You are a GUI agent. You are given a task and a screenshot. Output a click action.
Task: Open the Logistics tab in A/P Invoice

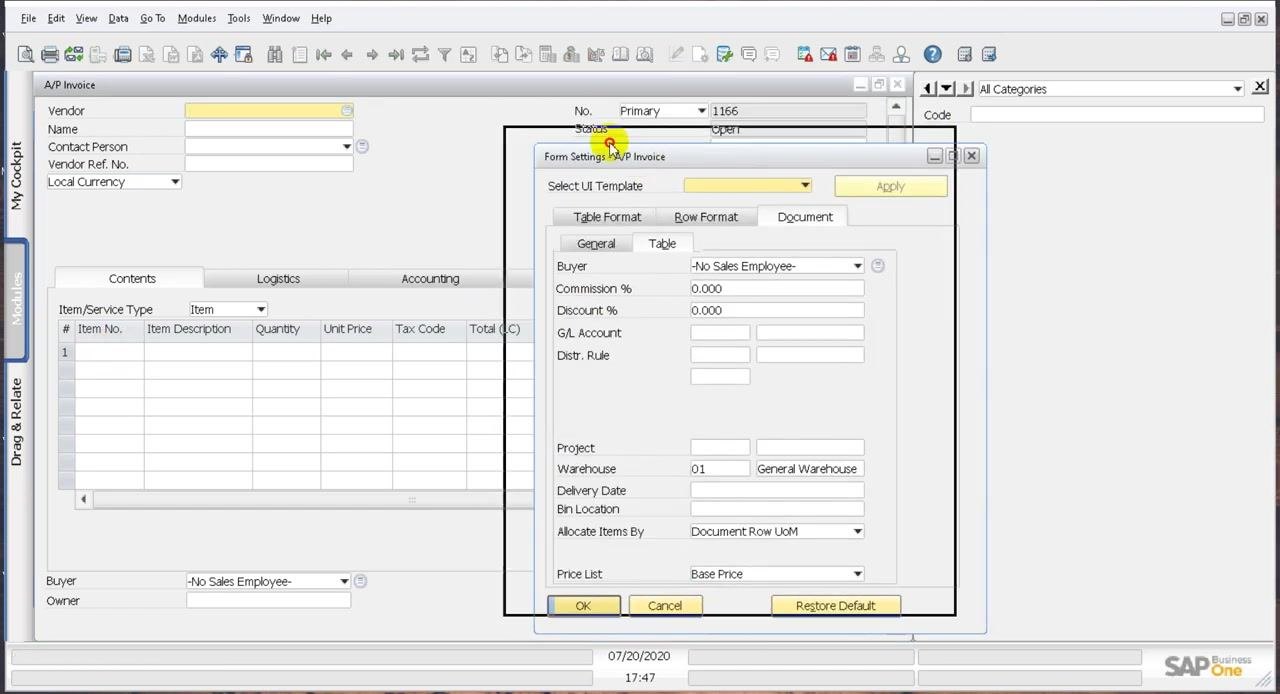[278, 279]
